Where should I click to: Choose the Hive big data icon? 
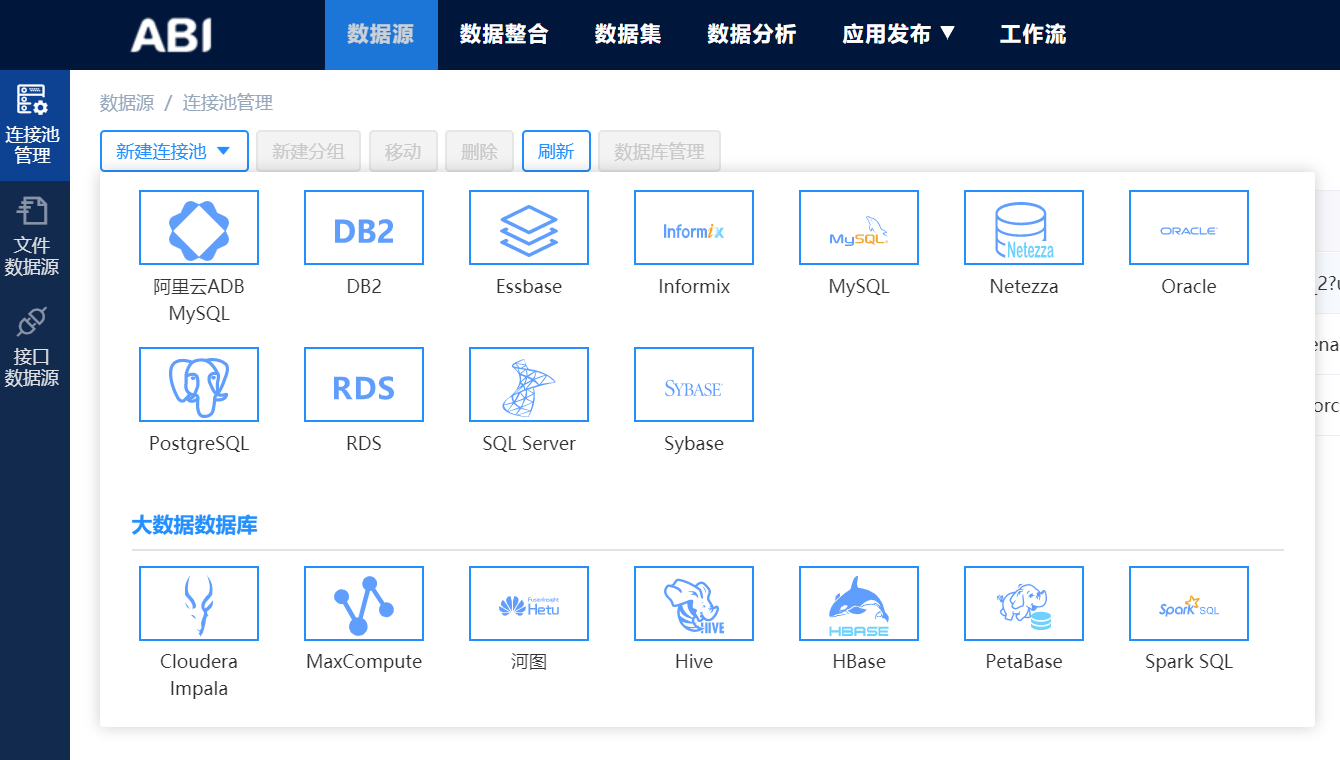[x=693, y=604]
